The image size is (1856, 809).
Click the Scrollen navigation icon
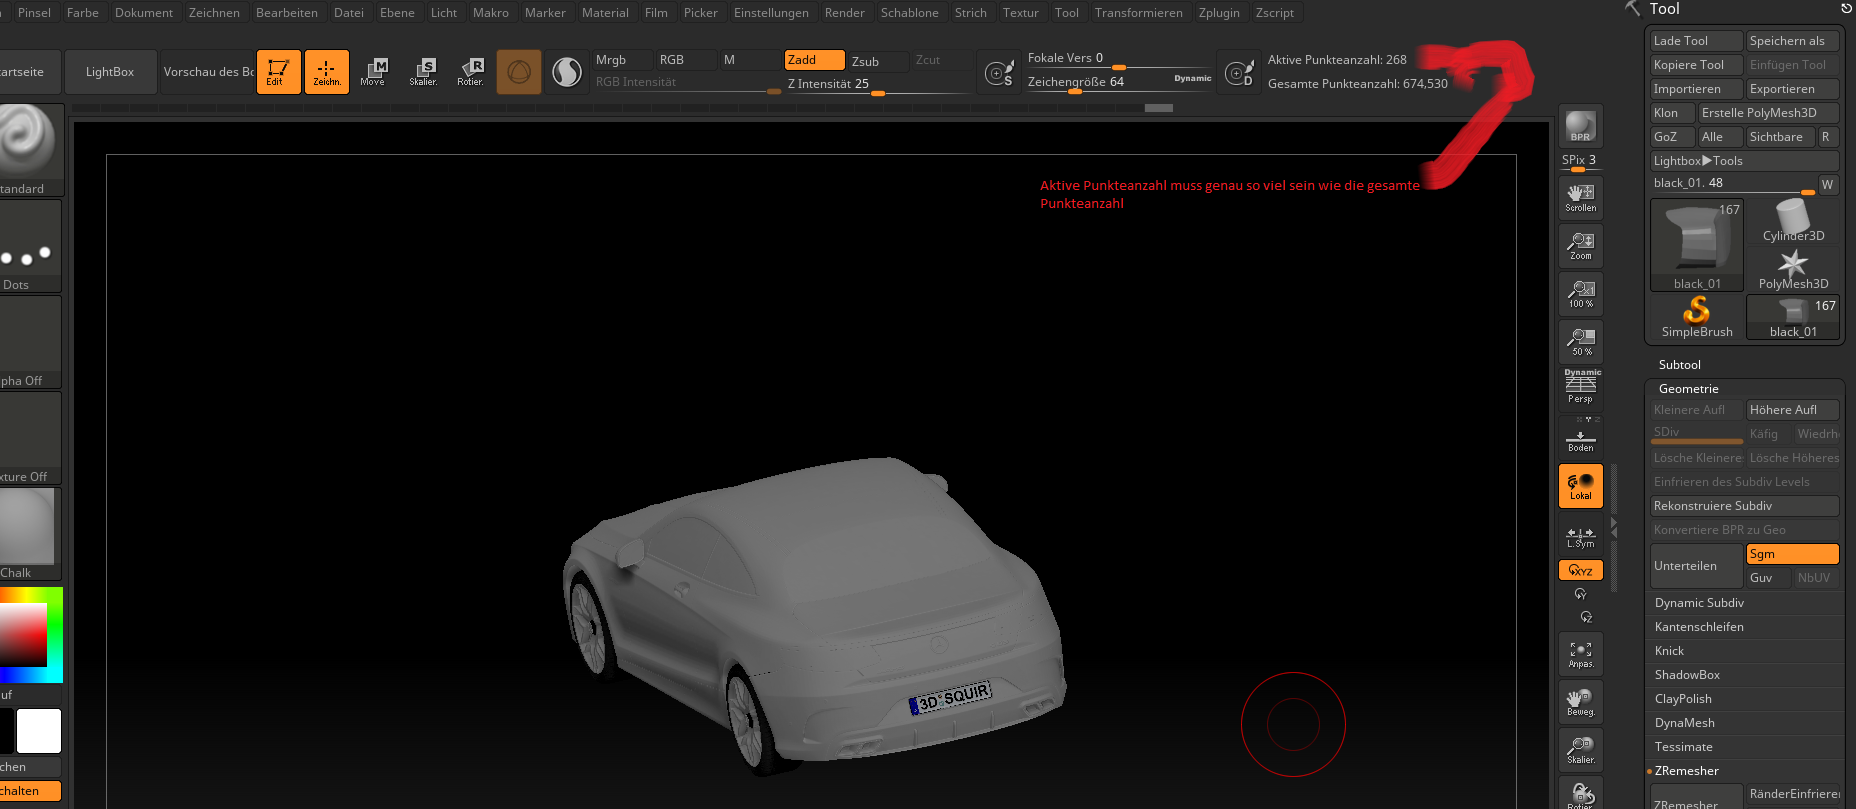click(x=1581, y=197)
